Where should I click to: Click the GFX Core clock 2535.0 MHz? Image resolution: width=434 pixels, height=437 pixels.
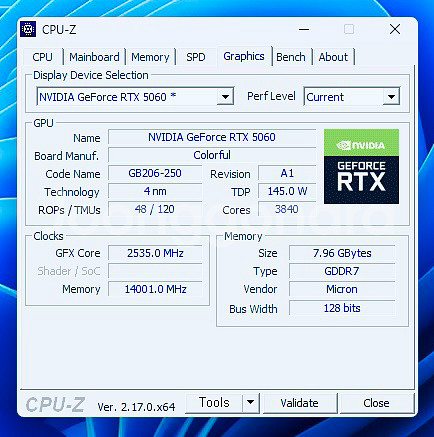pyautogui.click(x=155, y=253)
